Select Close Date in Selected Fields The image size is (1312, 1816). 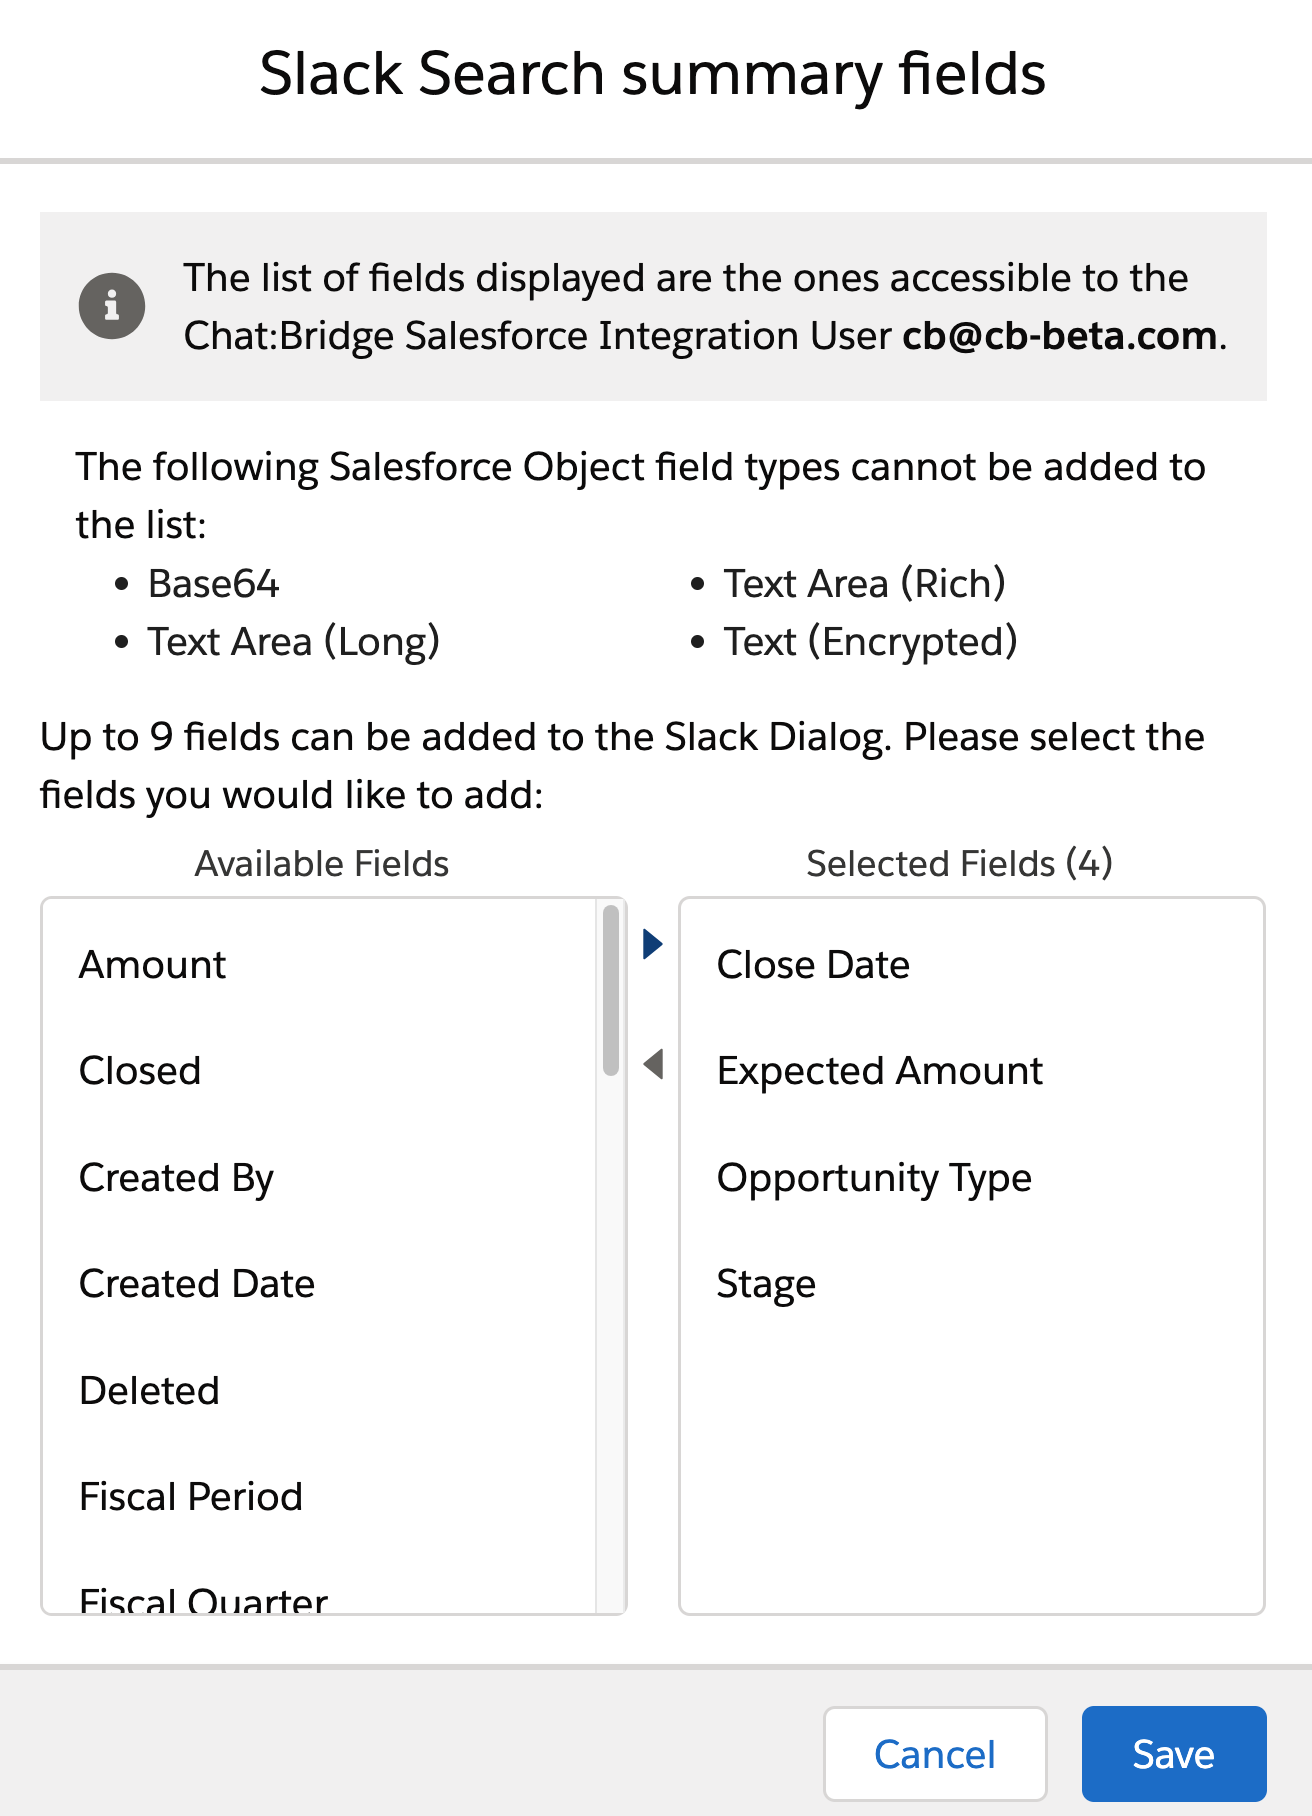(813, 965)
